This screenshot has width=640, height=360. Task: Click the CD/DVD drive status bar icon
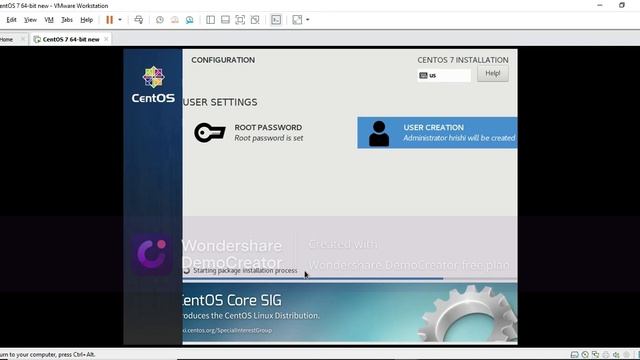tap(585, 355)
